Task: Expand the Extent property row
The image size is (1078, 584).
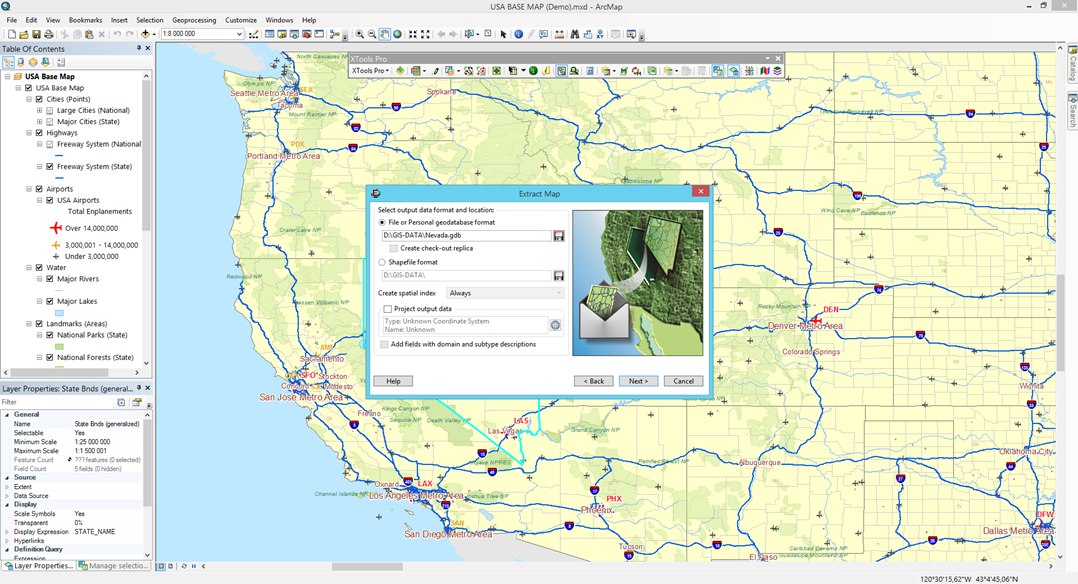Action: coord(8,487)
